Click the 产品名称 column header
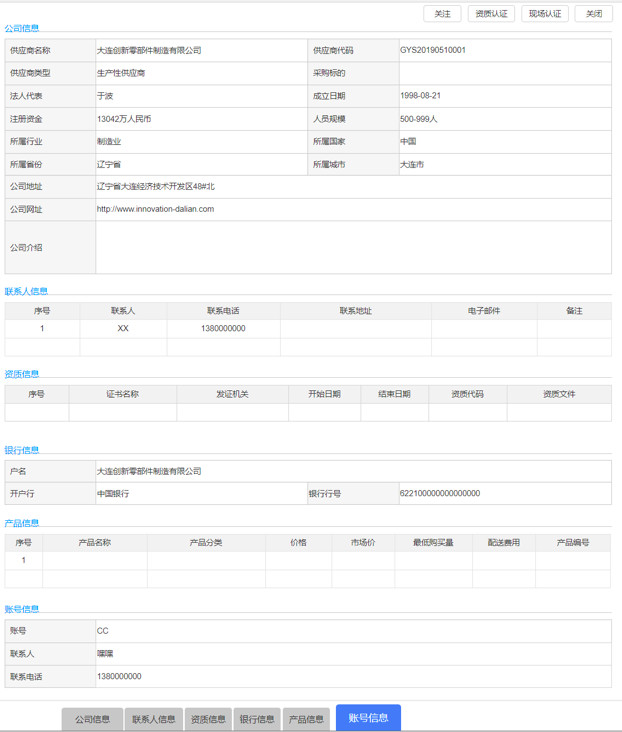The width and height of the screenshot is (622, 732). 94,542
